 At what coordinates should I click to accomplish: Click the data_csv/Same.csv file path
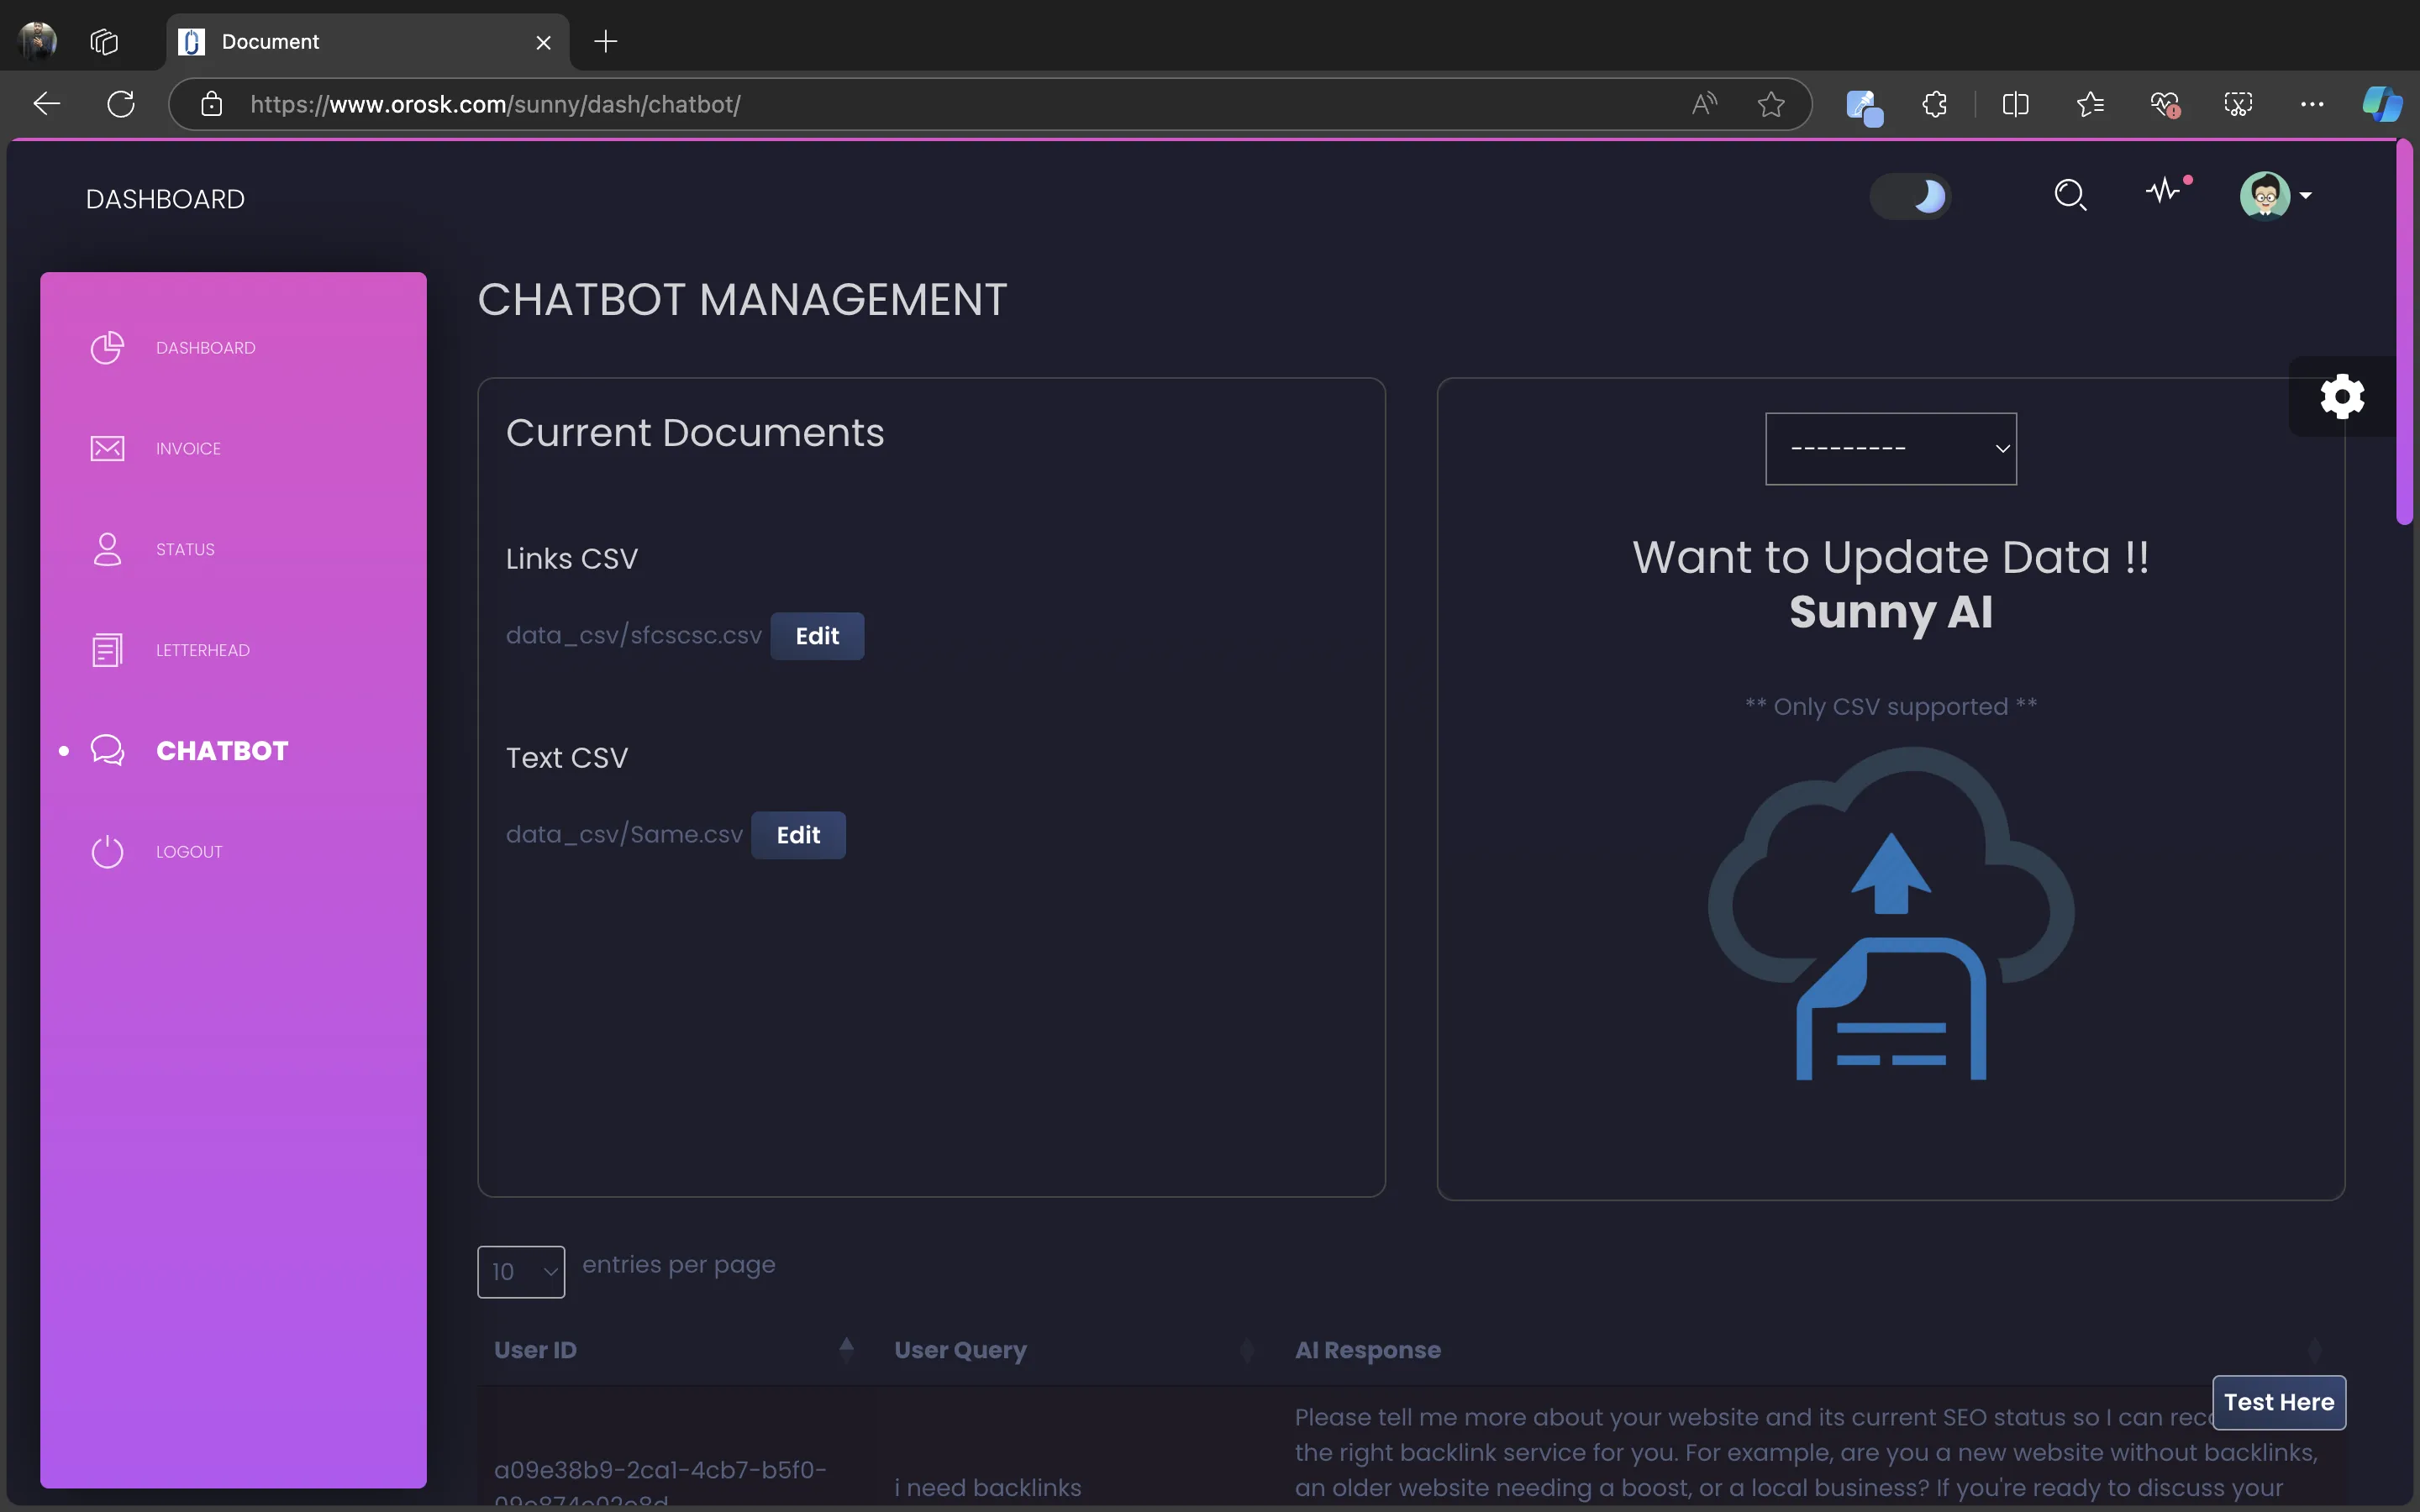(x=624, y=834)
